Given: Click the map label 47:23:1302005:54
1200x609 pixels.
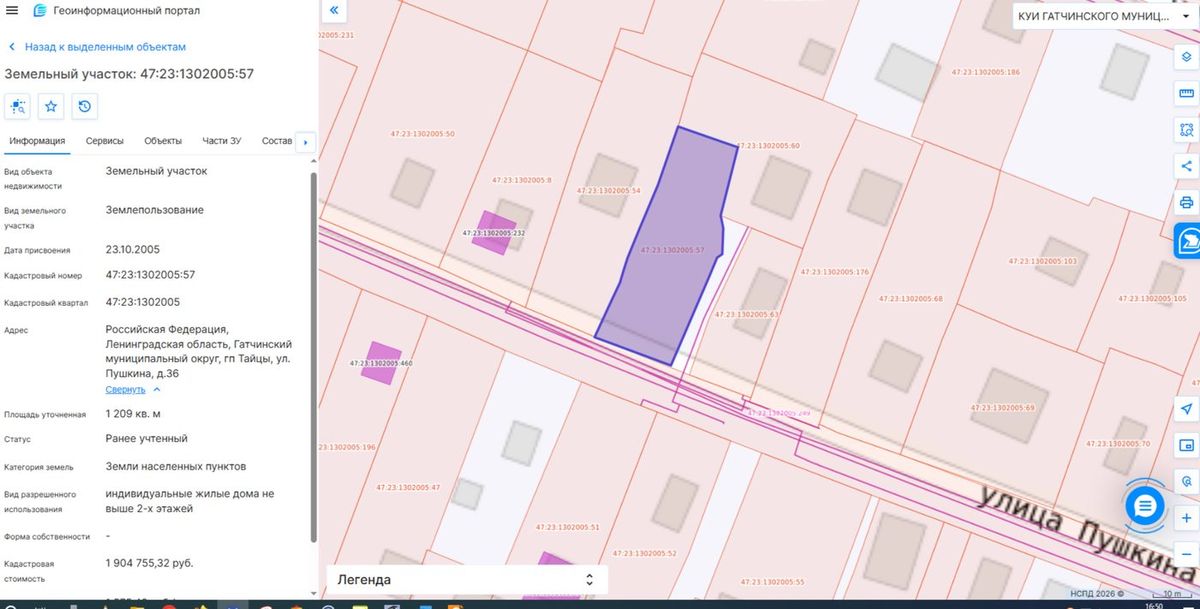Looking at the screenshot, I should [x=609, y=190].
